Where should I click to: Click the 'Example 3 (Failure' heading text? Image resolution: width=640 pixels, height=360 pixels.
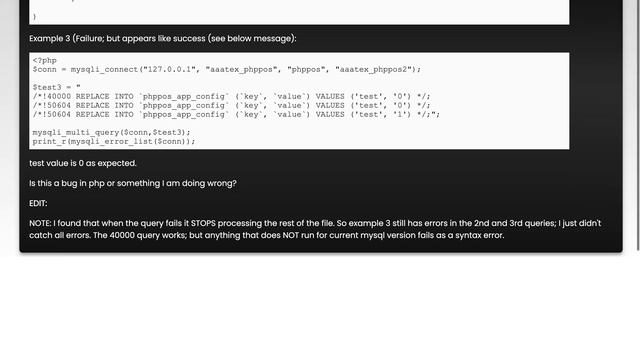pos(65,38)
